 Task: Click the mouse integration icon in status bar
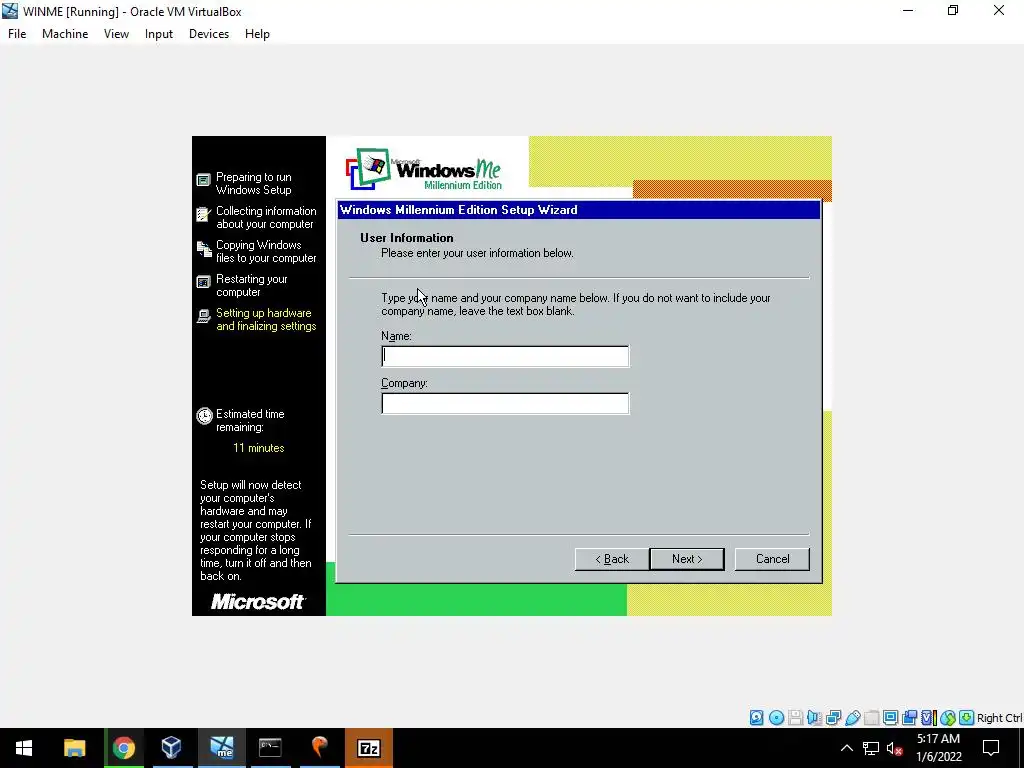coord(948,718)
